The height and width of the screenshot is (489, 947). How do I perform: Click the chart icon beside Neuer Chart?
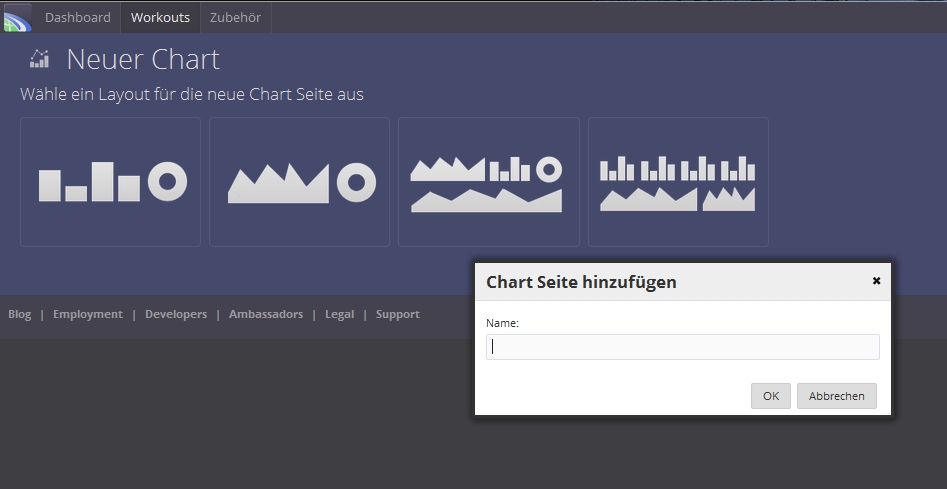[39, 59]
